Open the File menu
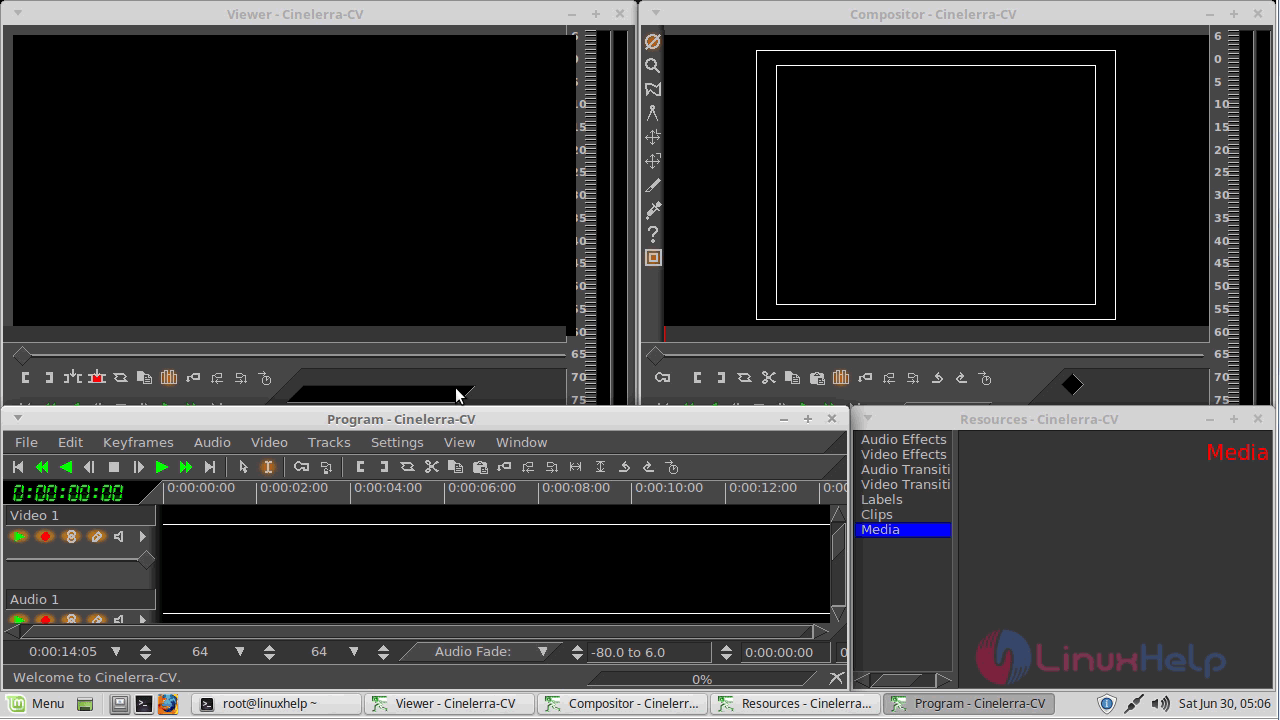The image size is (1280, 720). point(27,442)
